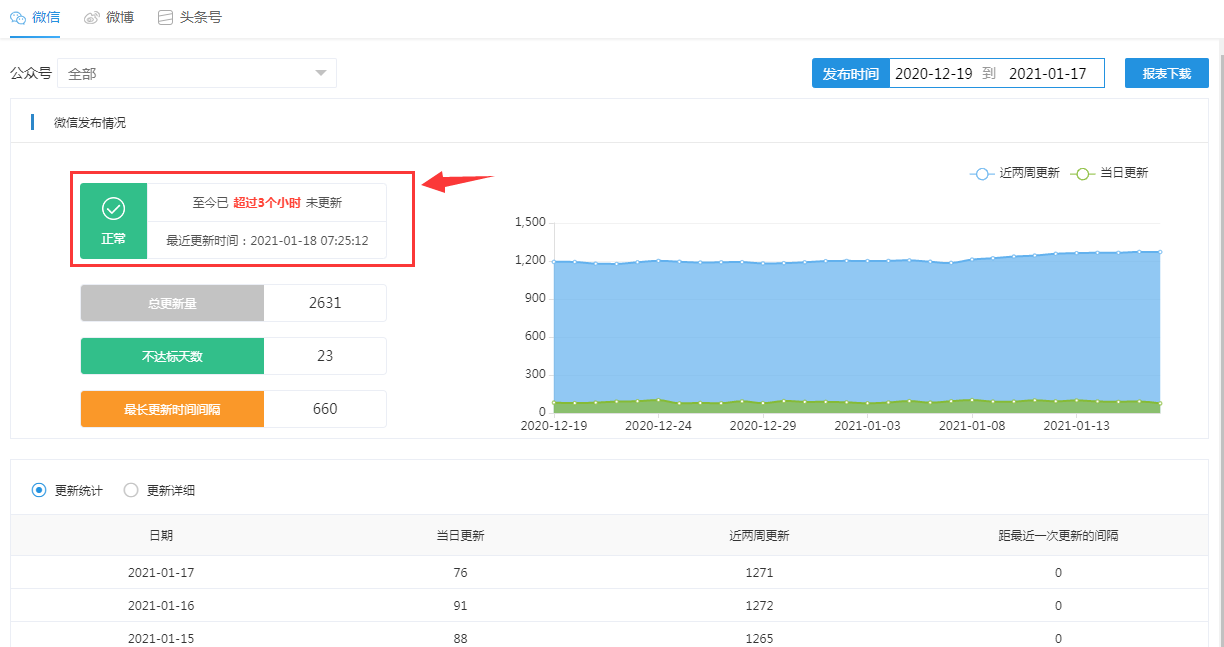Screen dimensions: 1224x647
Task: Click the 发布时间 label button
Action: click(850, 73)
